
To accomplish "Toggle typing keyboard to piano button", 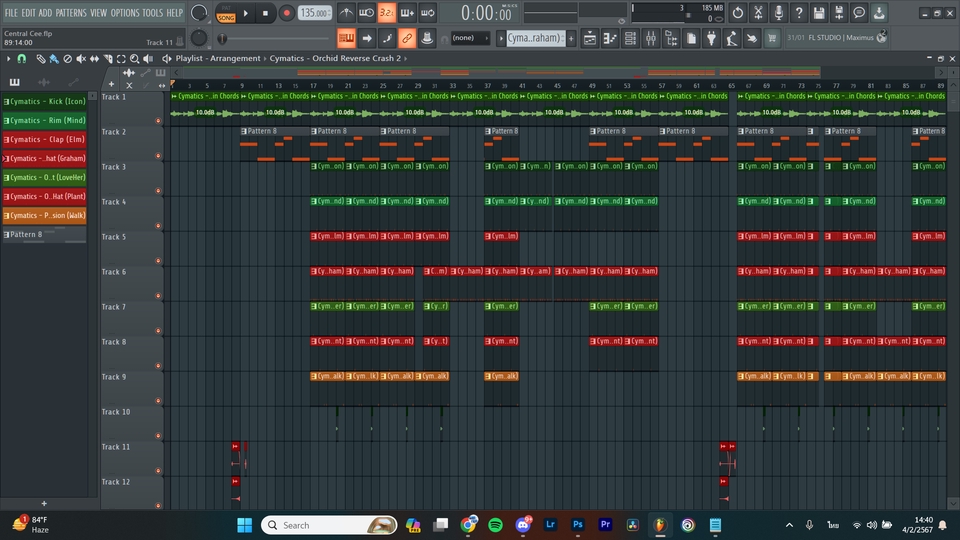I will 346,38.
